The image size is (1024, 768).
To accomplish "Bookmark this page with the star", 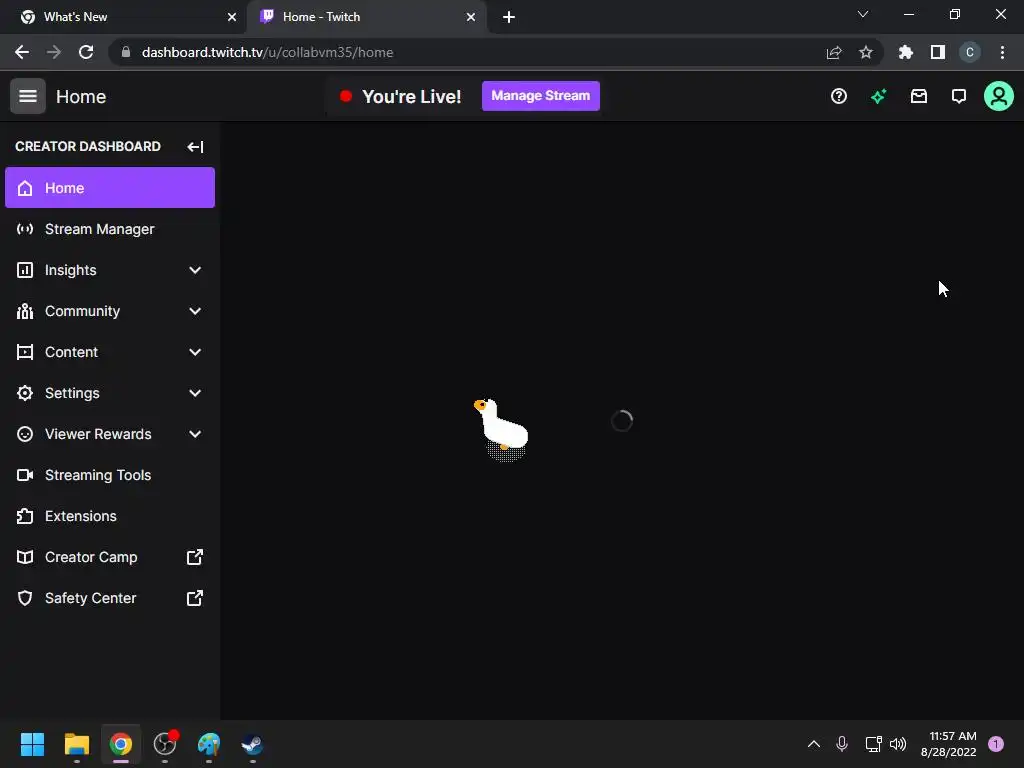I will pyautogui.click(x=866, y=52).
